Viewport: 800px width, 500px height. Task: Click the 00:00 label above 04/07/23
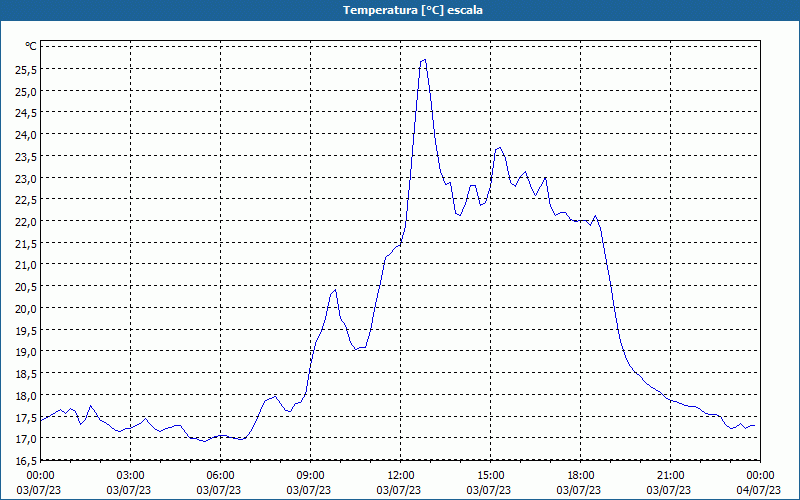(760, 476)
